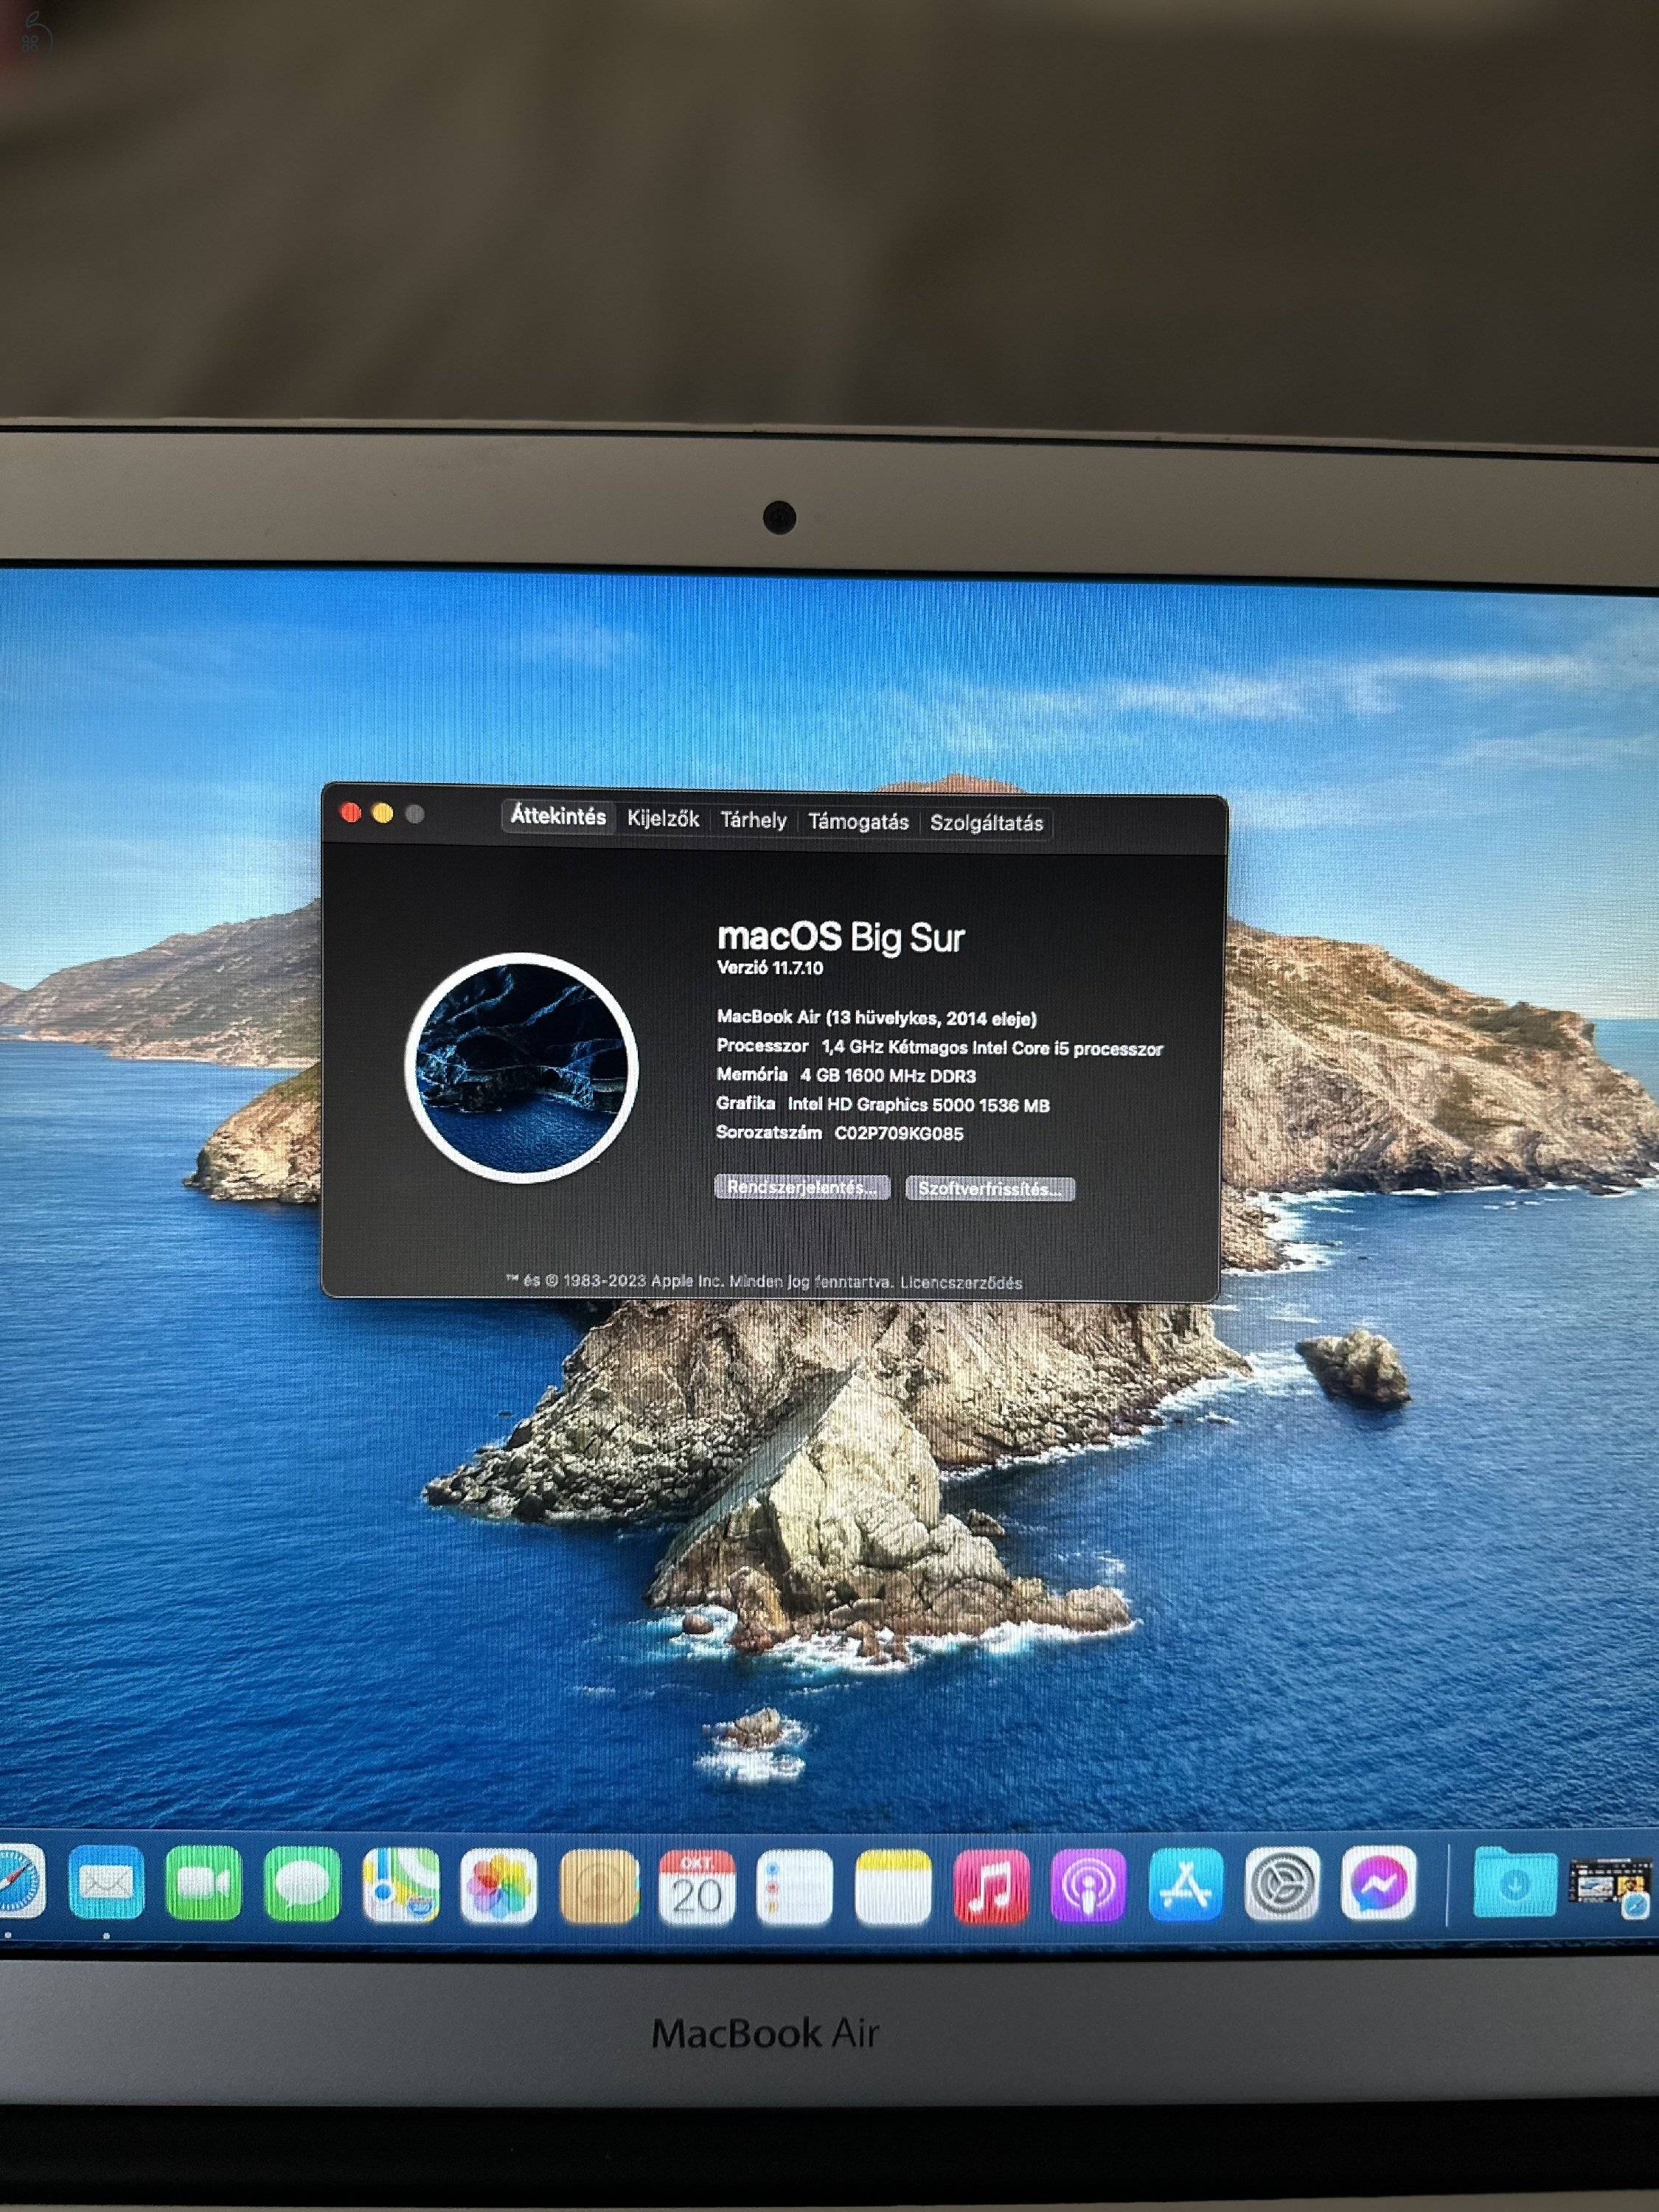Open Contacts from the dock
1659x2212 pixels.
(x=599, y=1887)
